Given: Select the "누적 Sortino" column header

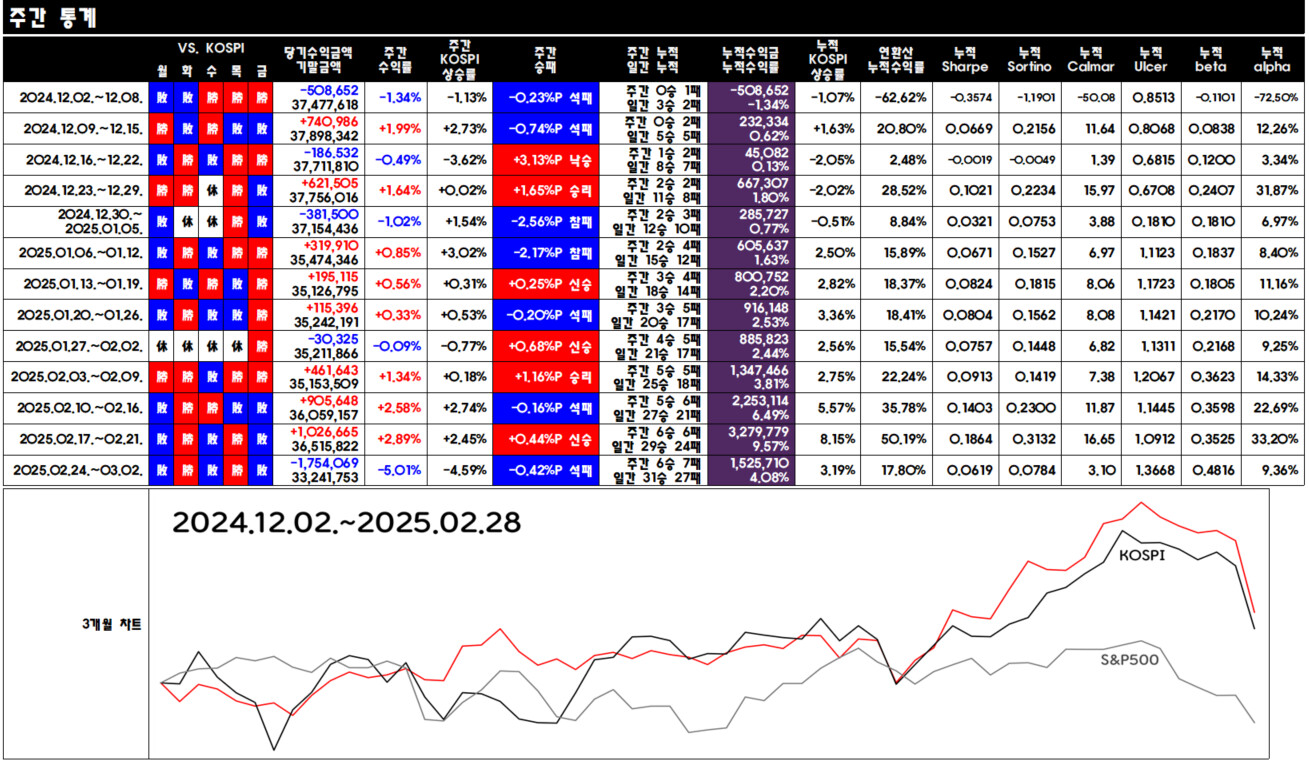Looking at the screenshot, I should 1030,60.
